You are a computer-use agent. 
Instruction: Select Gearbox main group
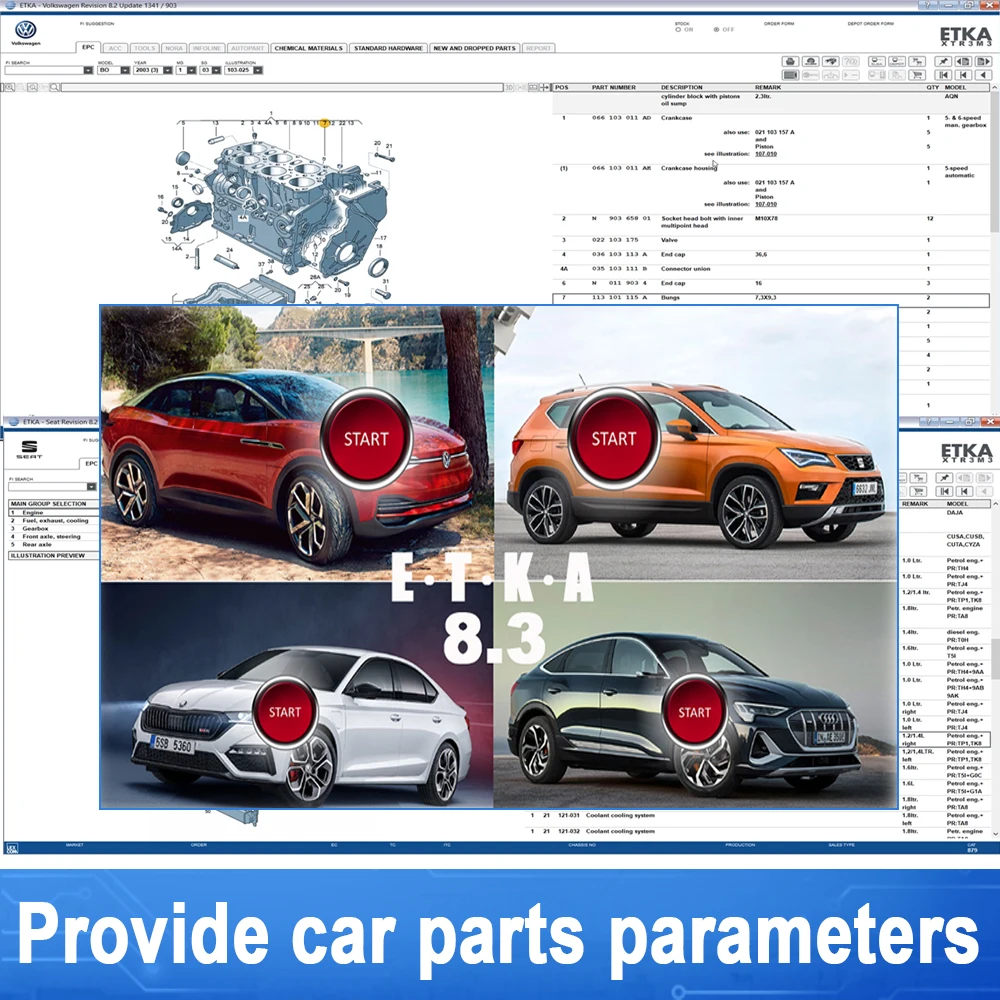53,528
